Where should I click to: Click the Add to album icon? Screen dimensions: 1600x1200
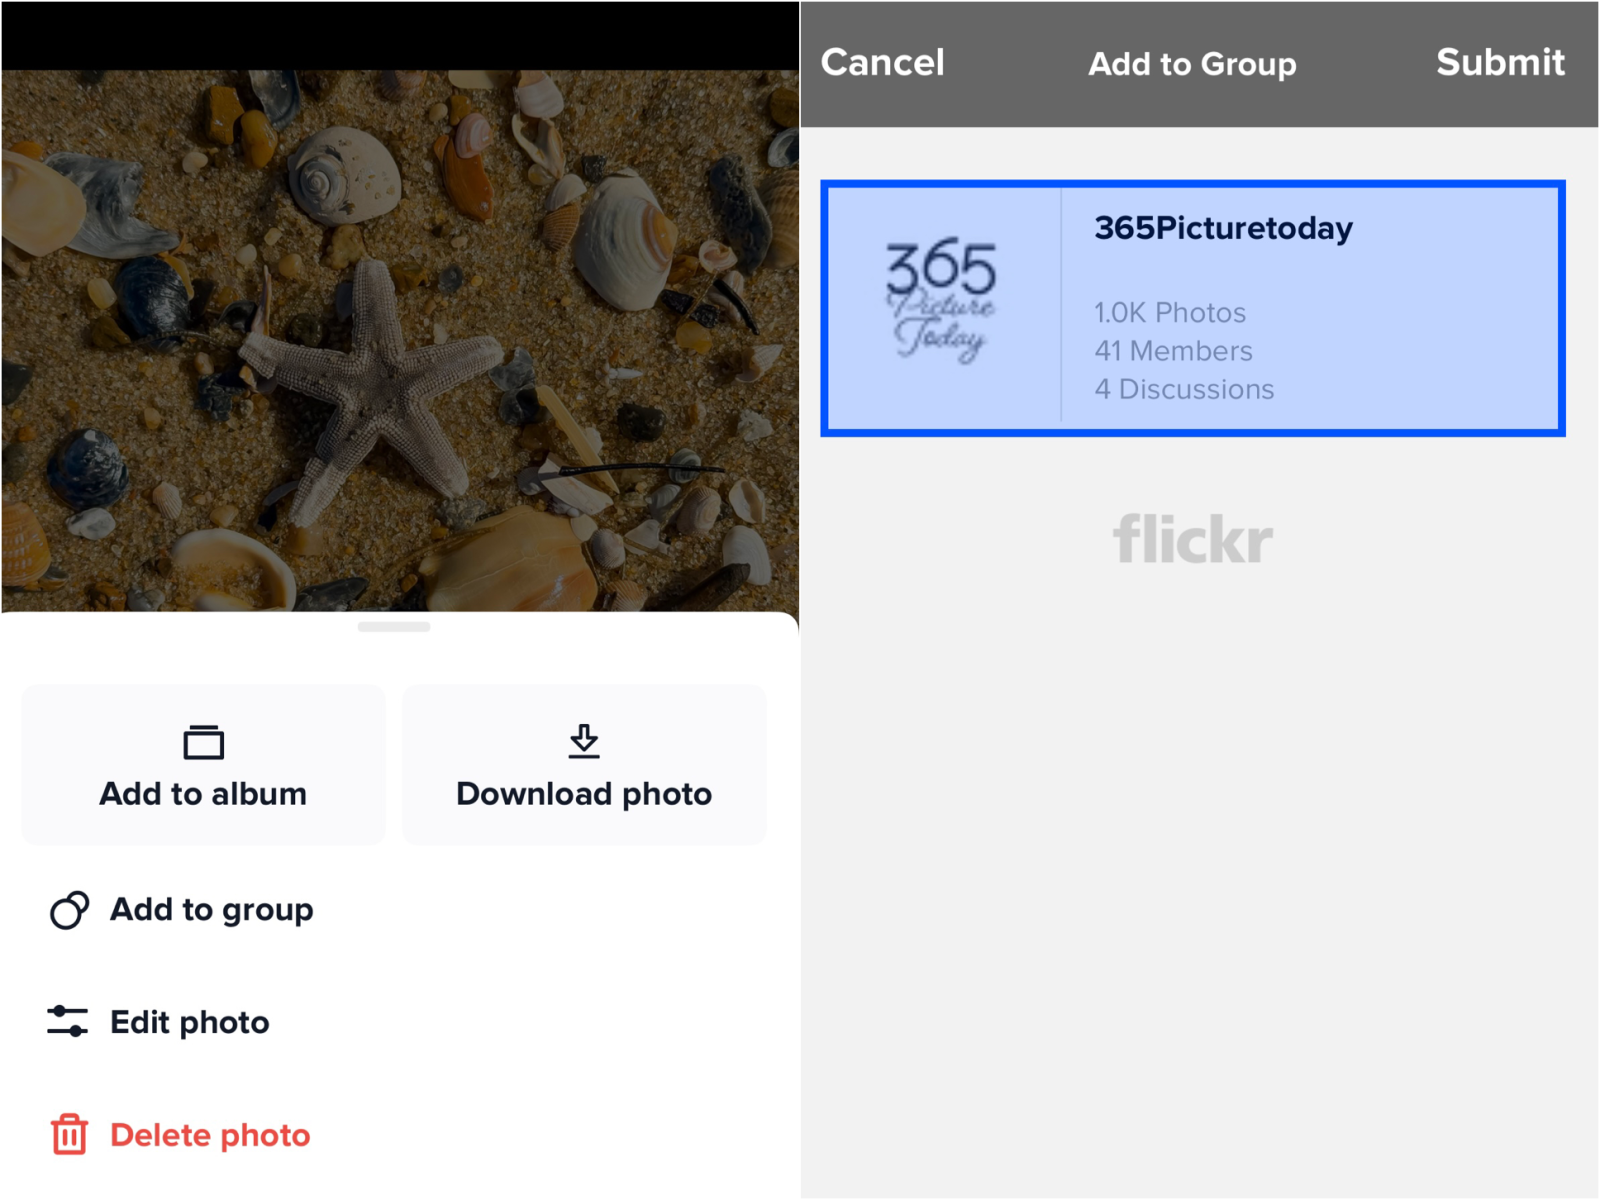[203, 741]
